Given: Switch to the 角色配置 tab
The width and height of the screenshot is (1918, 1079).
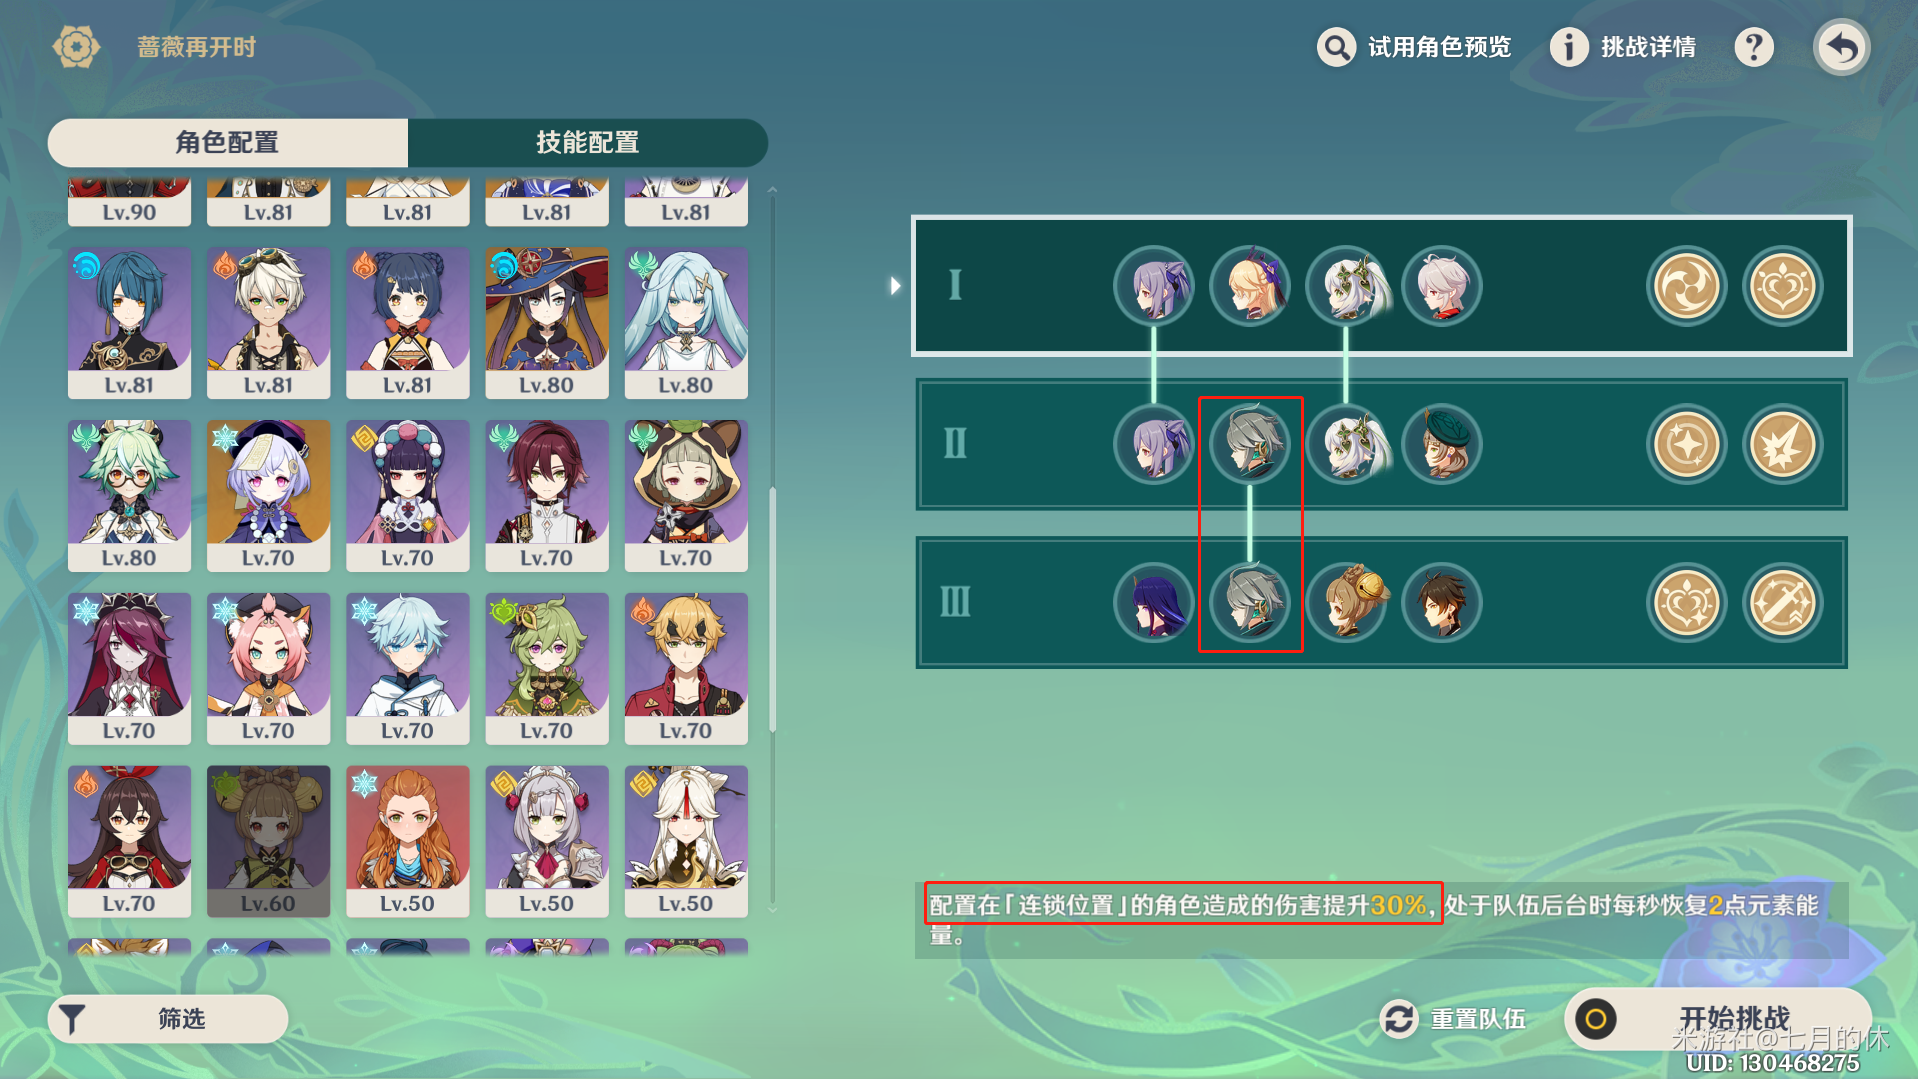Looking at the screenshot, I should click(x=228, y=142).
